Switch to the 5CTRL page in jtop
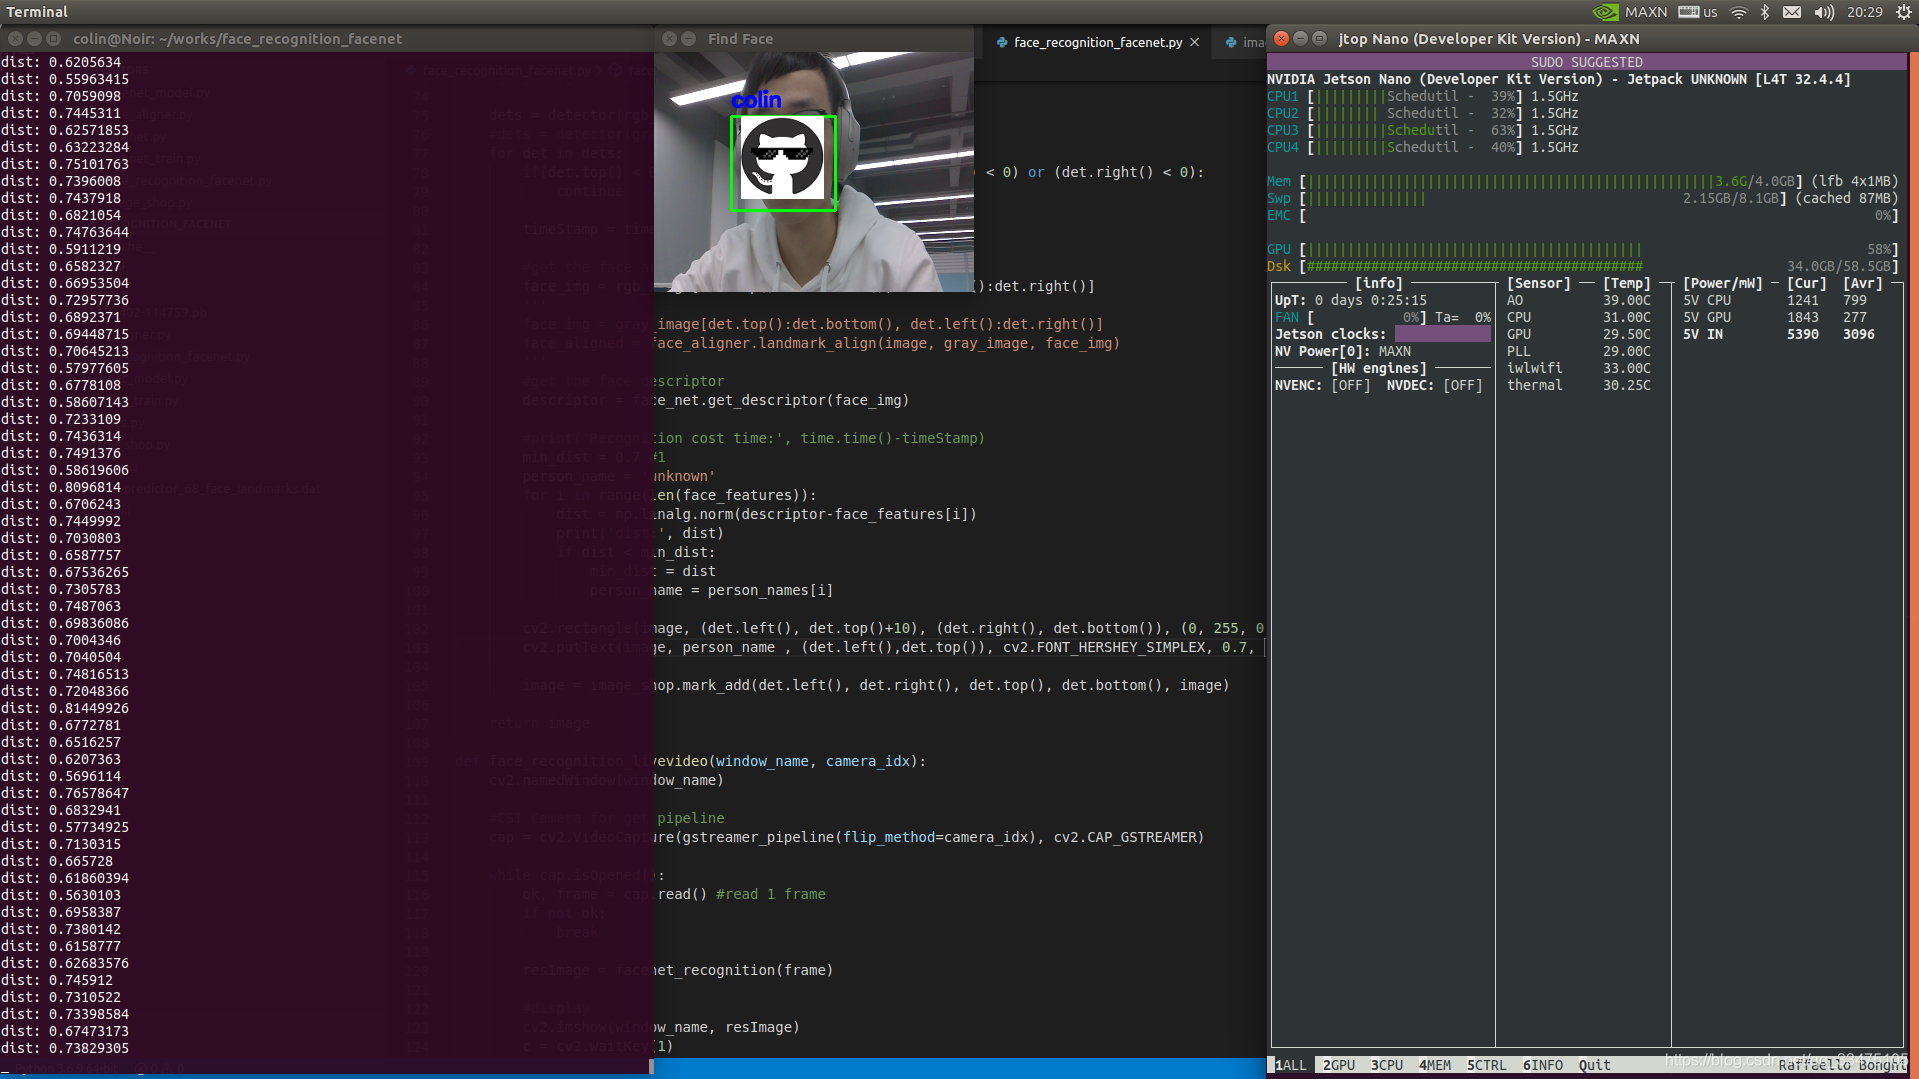1919x1079 pixels. pos(1486,1065)
